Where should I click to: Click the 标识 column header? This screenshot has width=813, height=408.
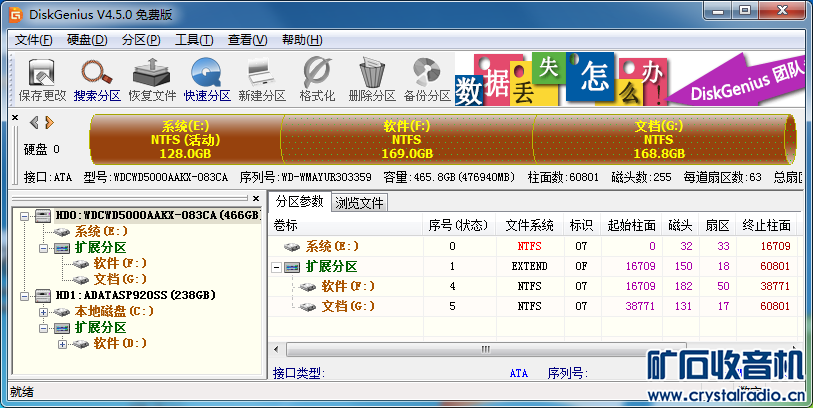coord(581,225)
